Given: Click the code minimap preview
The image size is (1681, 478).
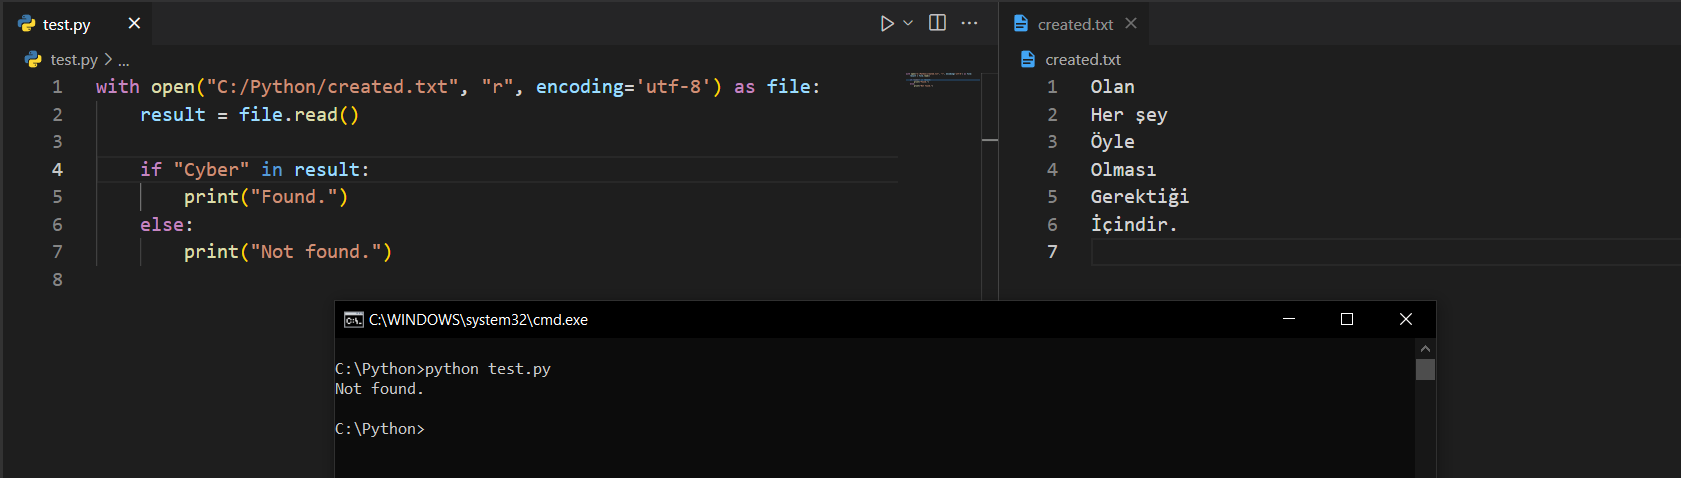Looking at the screenshot, I should [x=938, y=79].
